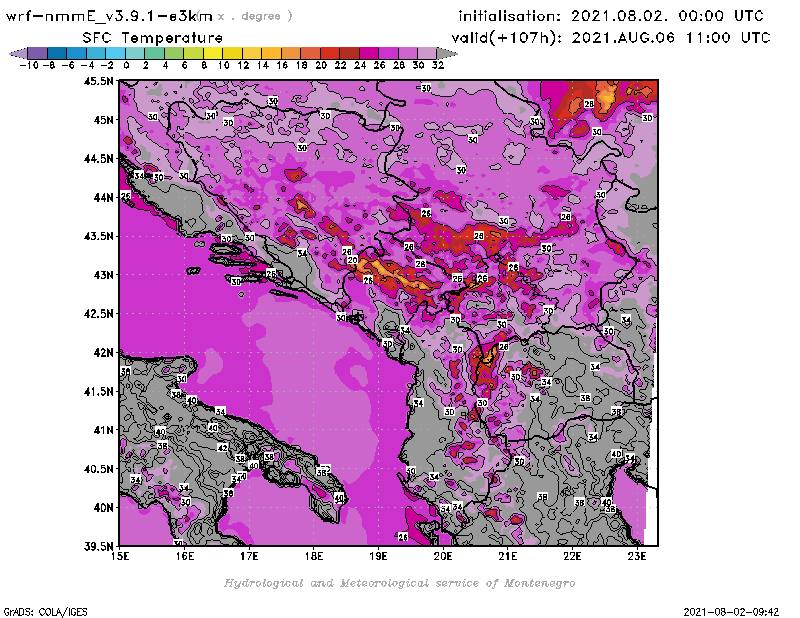Viewport: 800px width, 618px height.
Task: Click the latitude label '43.5N'
Action: [98, 236]
